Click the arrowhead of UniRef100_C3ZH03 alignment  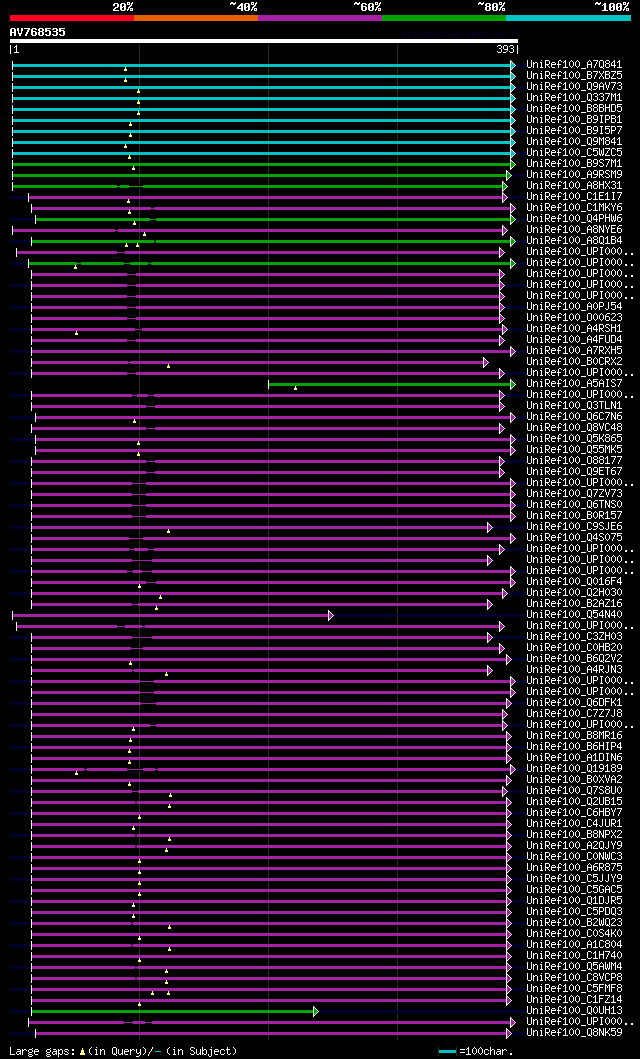click(490, 637)
